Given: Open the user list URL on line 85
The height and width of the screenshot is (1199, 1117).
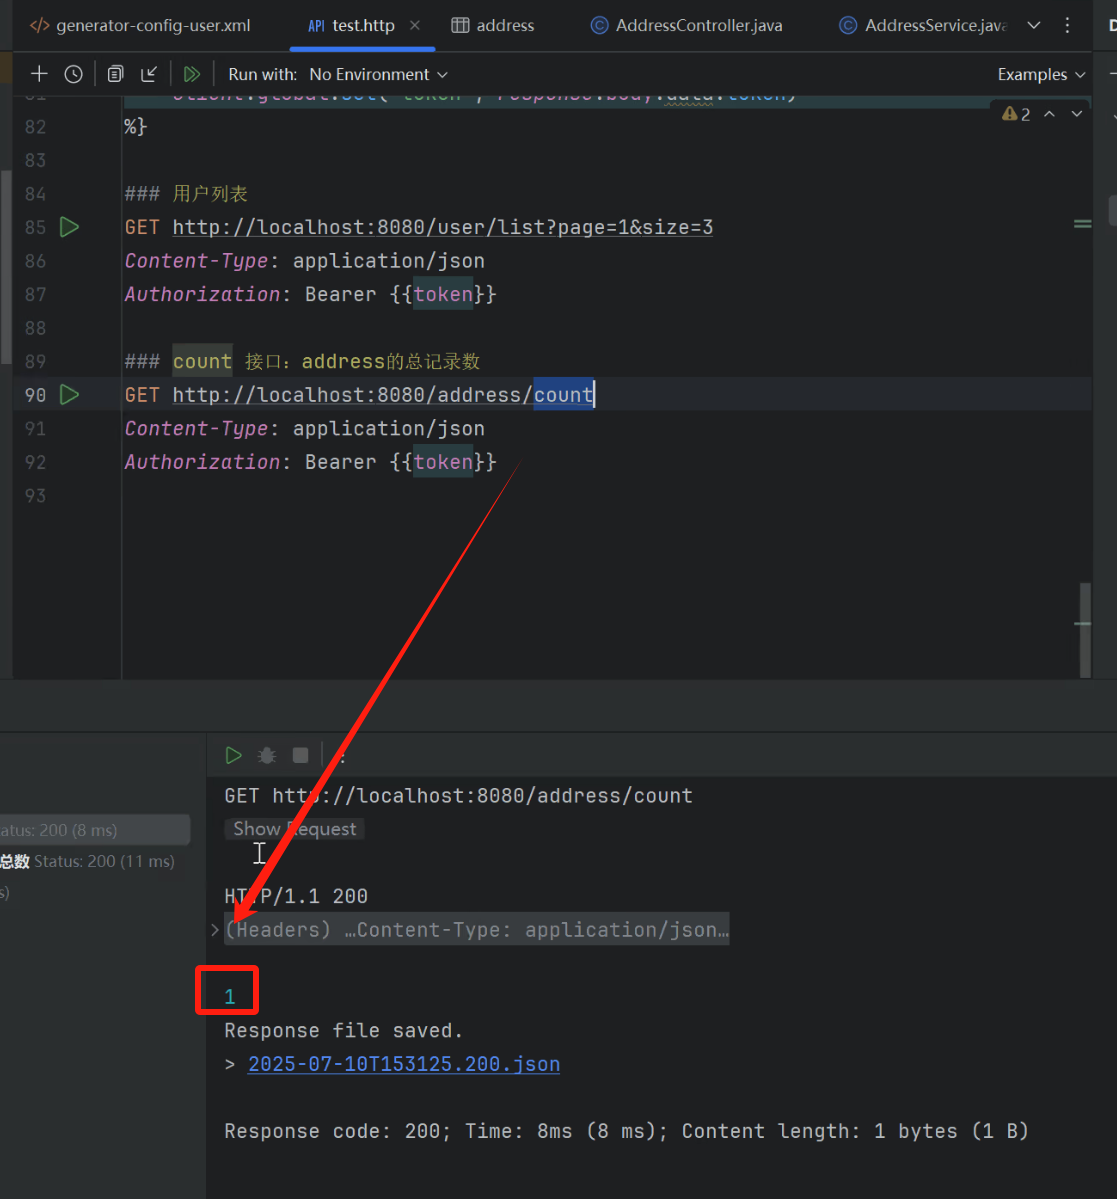Looking at the screenshot, I should pyautogui.click(x=443, y=227).
